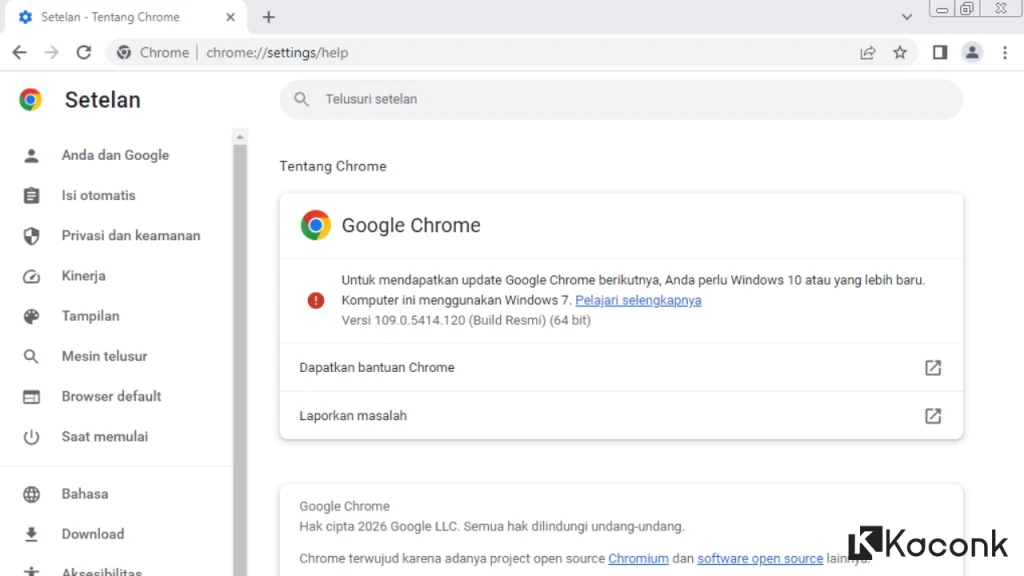Click the window icon for Browser default
Screen dimensions: 1024x576
pos(31,396)
